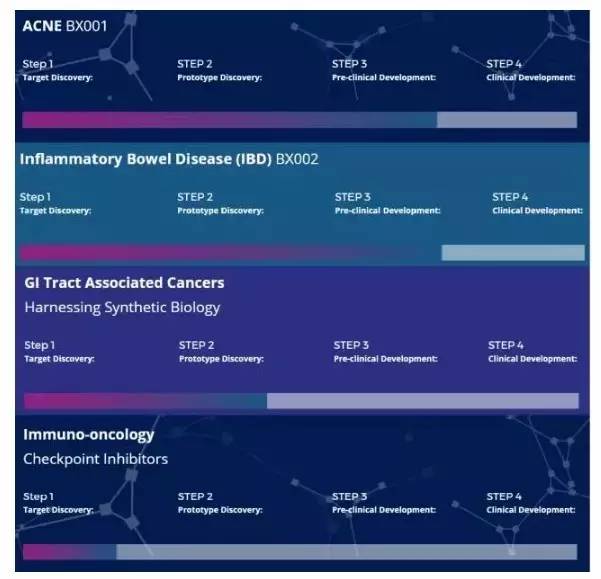Screen dimensions: 601x579
Task: Click the GI Tract Cancers progress bar
Action: coord(301,401)
